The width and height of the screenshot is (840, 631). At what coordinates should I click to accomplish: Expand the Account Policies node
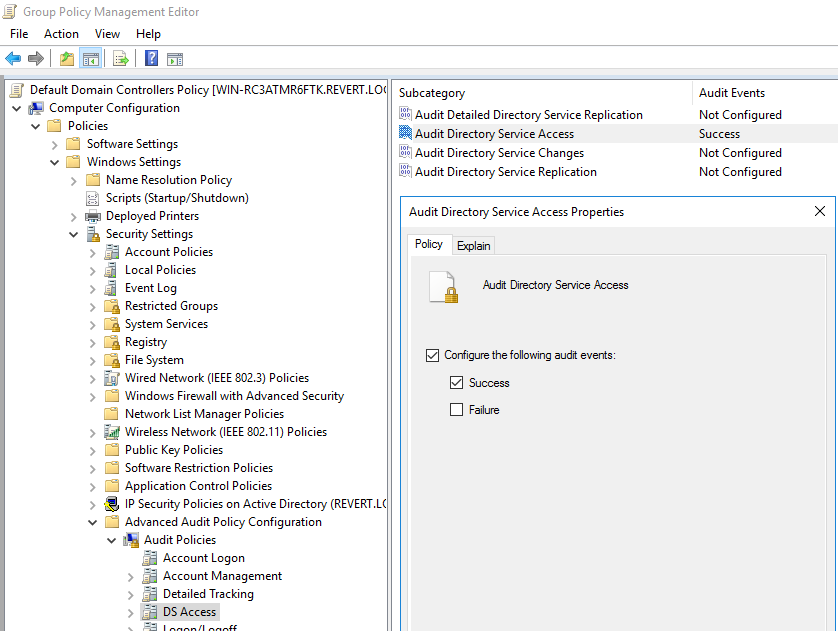click(93, 253)
